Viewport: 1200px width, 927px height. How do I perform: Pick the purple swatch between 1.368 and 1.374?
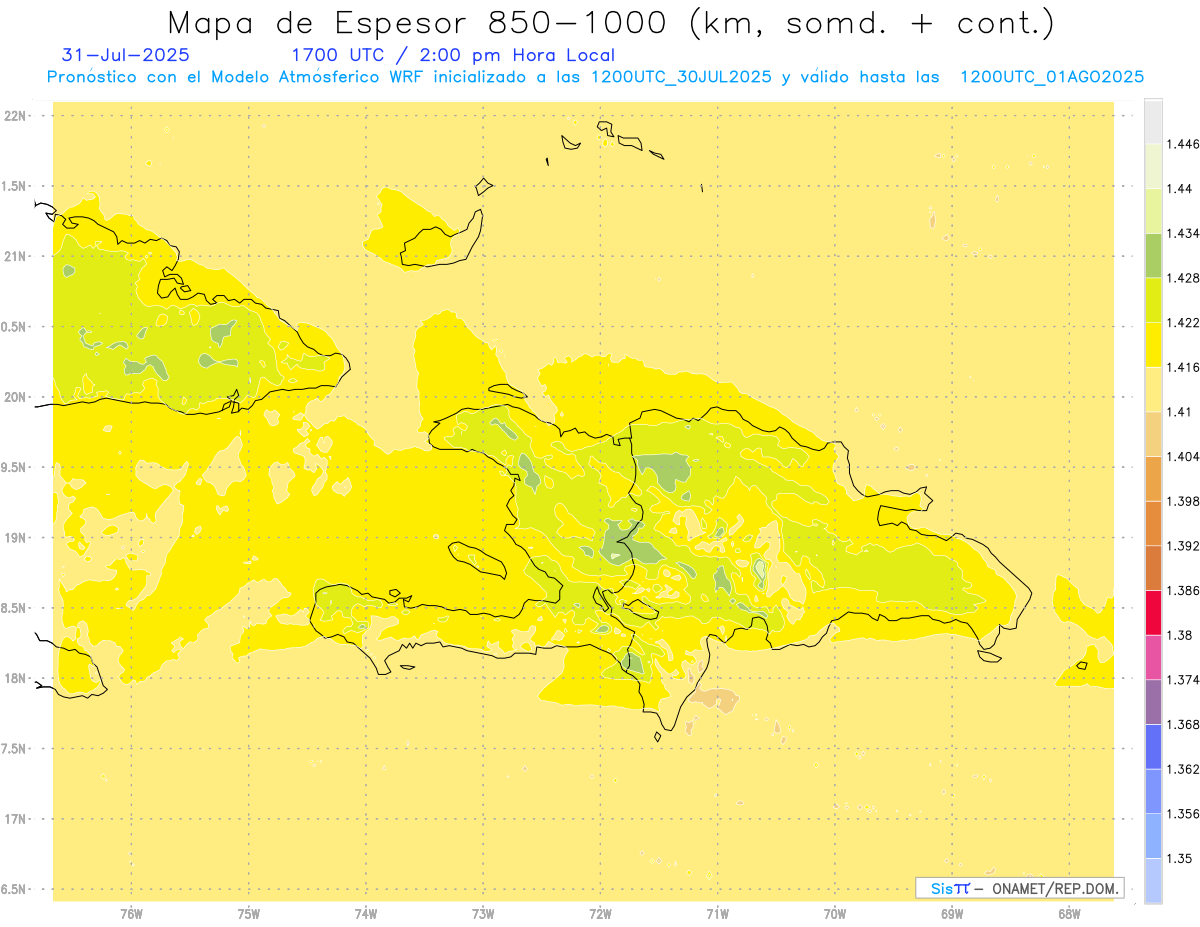point(1153,702)
